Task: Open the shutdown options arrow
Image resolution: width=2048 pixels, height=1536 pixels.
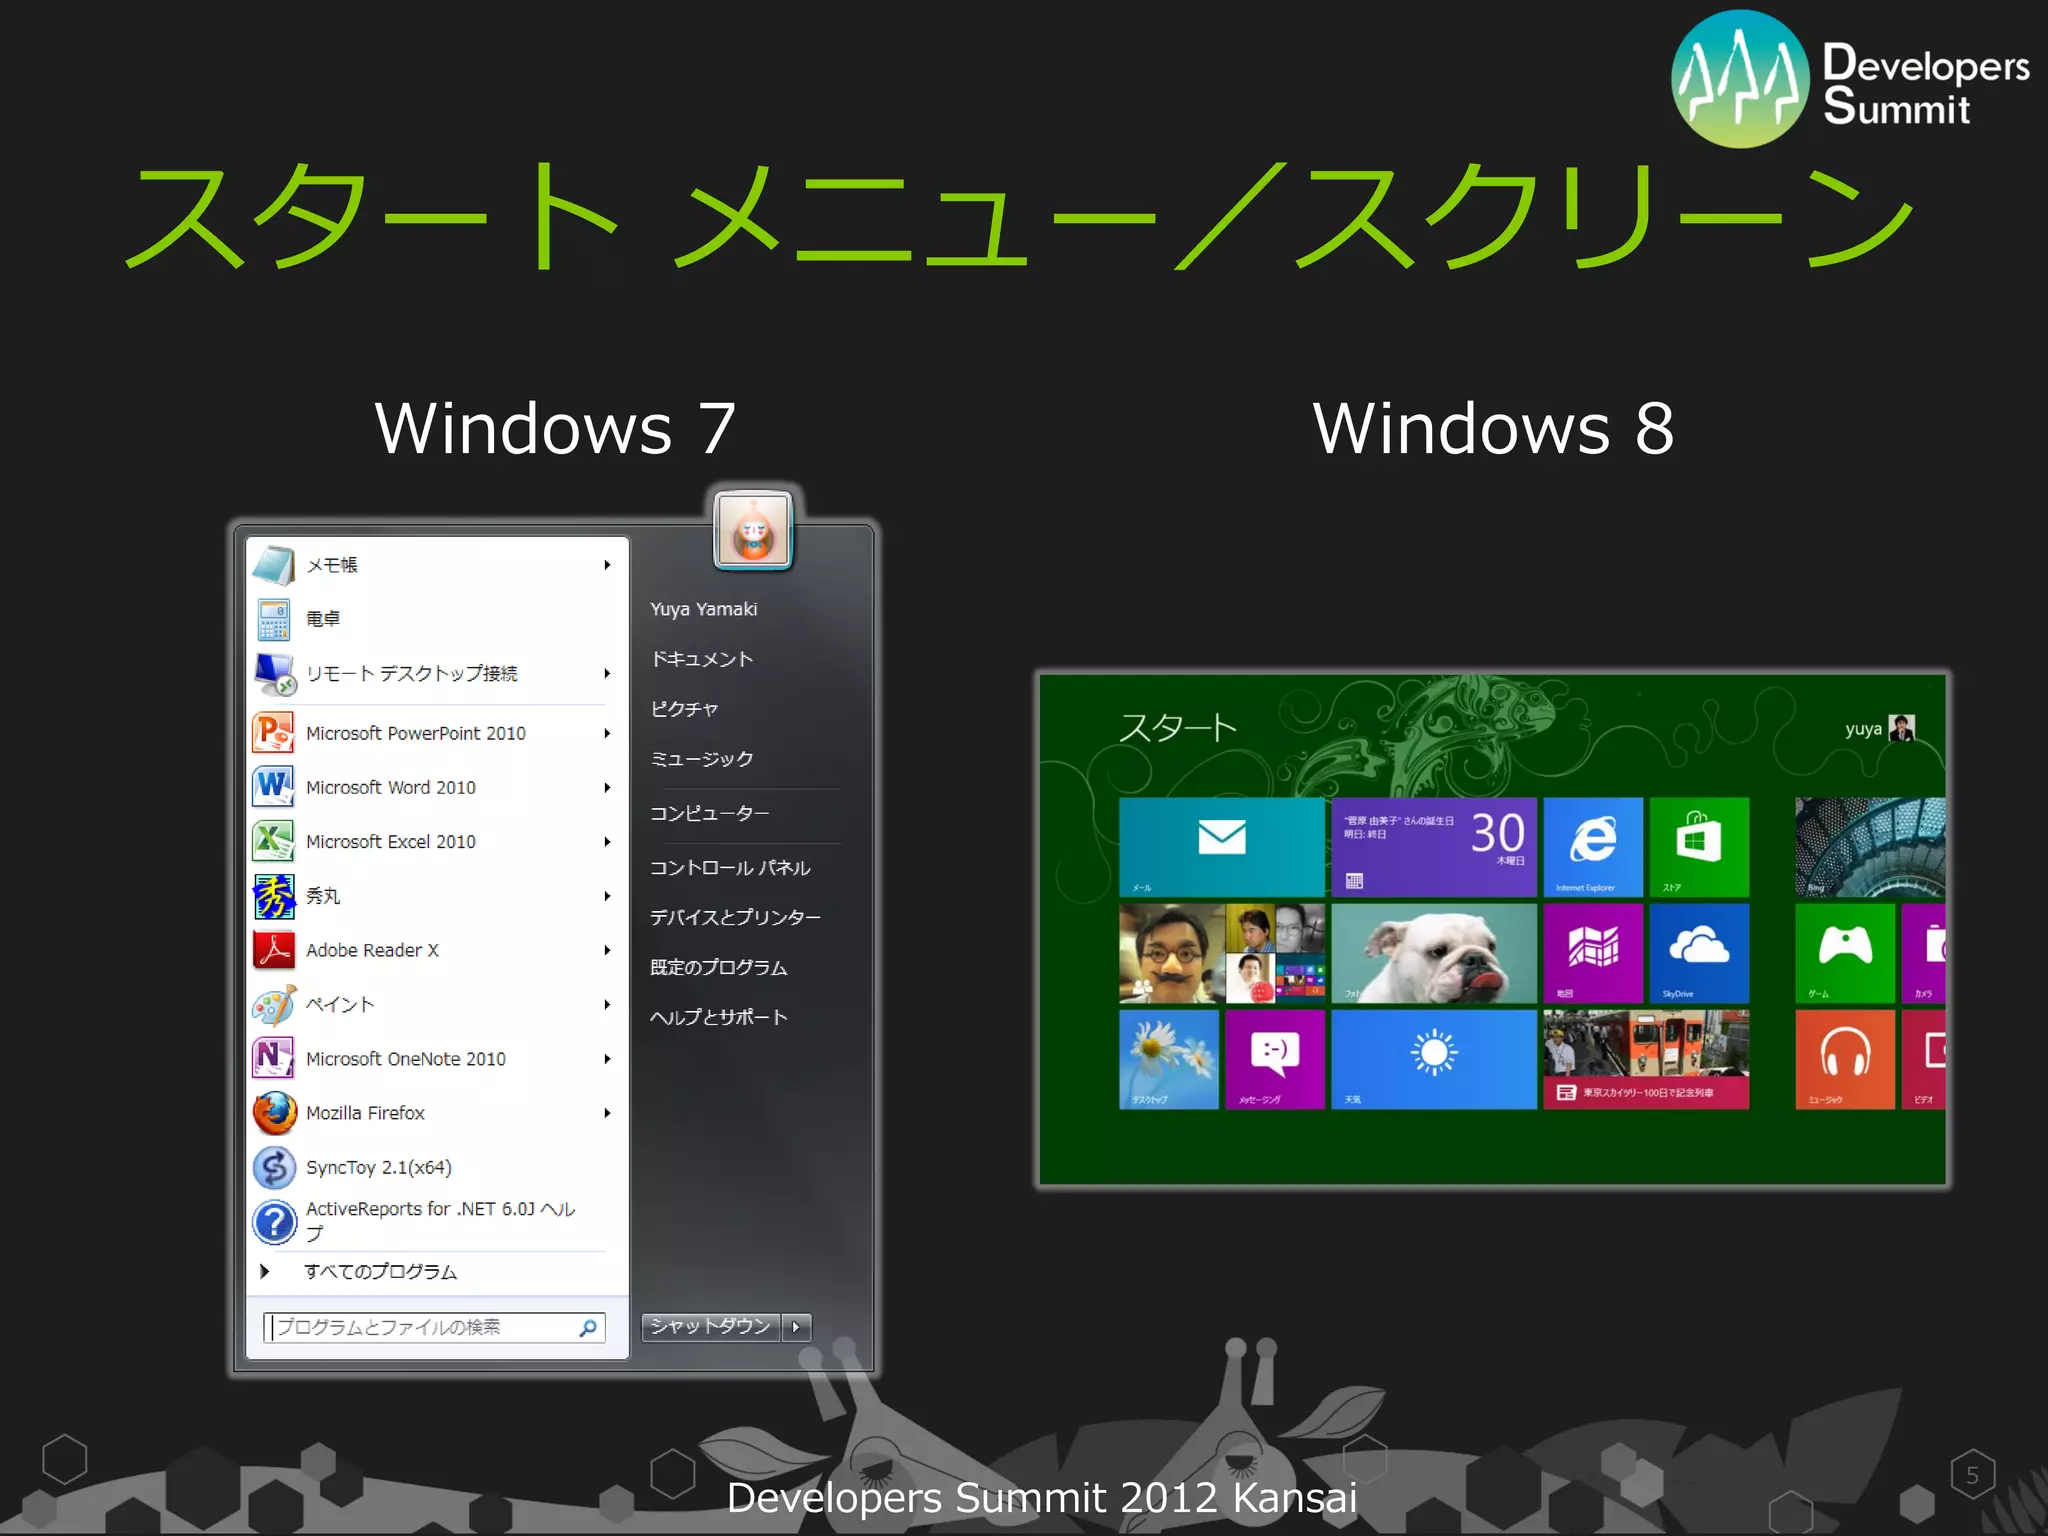Action: click(x=796, y=1327)
